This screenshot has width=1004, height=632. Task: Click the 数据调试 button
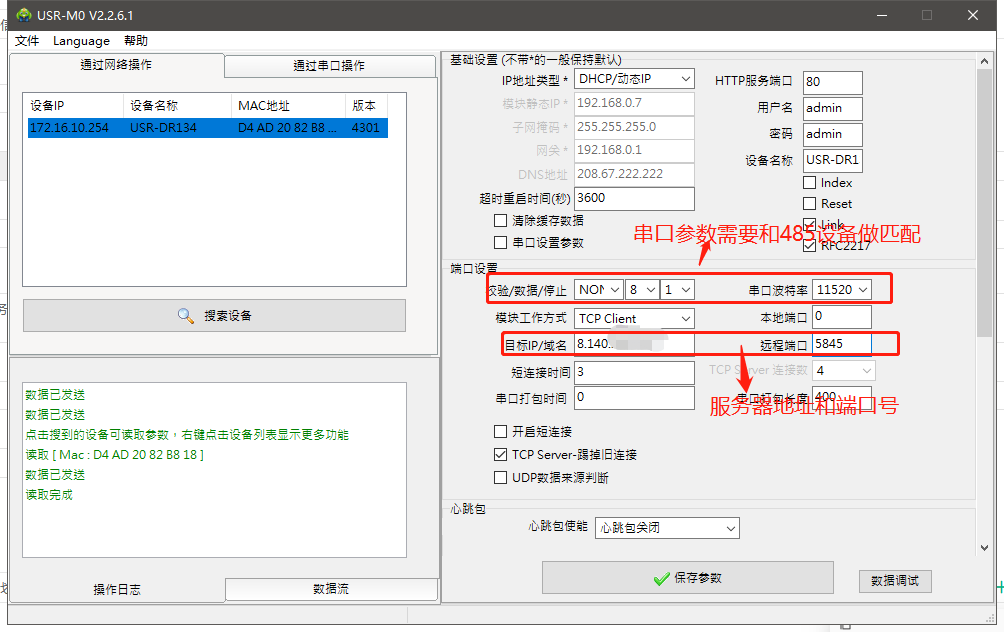point(895,581)
